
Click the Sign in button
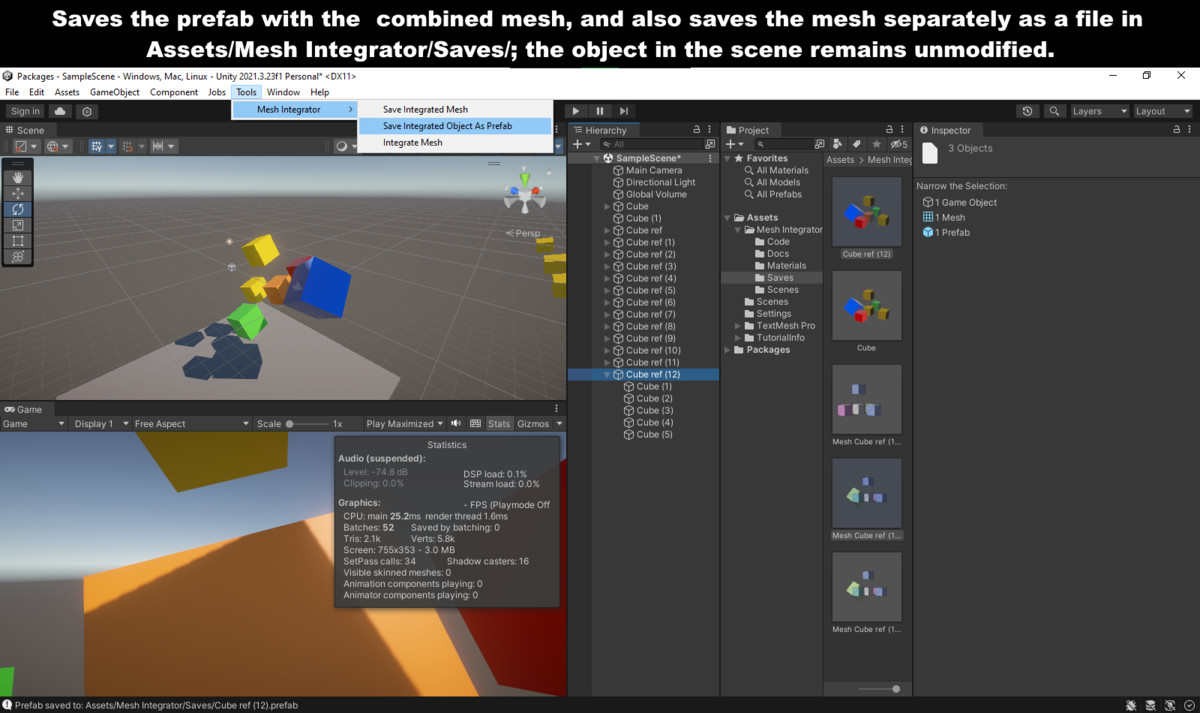[x=25, y=111]
